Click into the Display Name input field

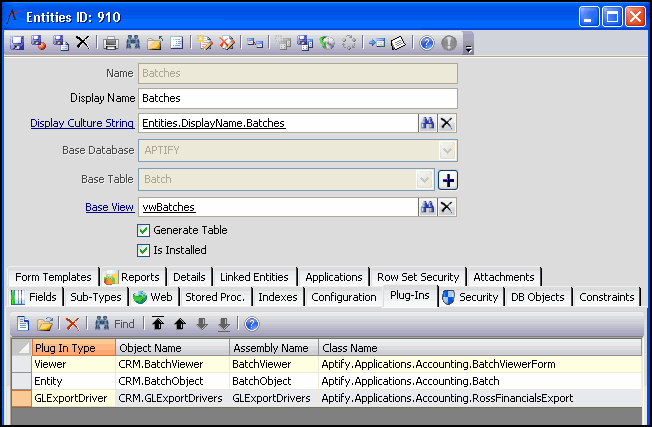[298, 98]
